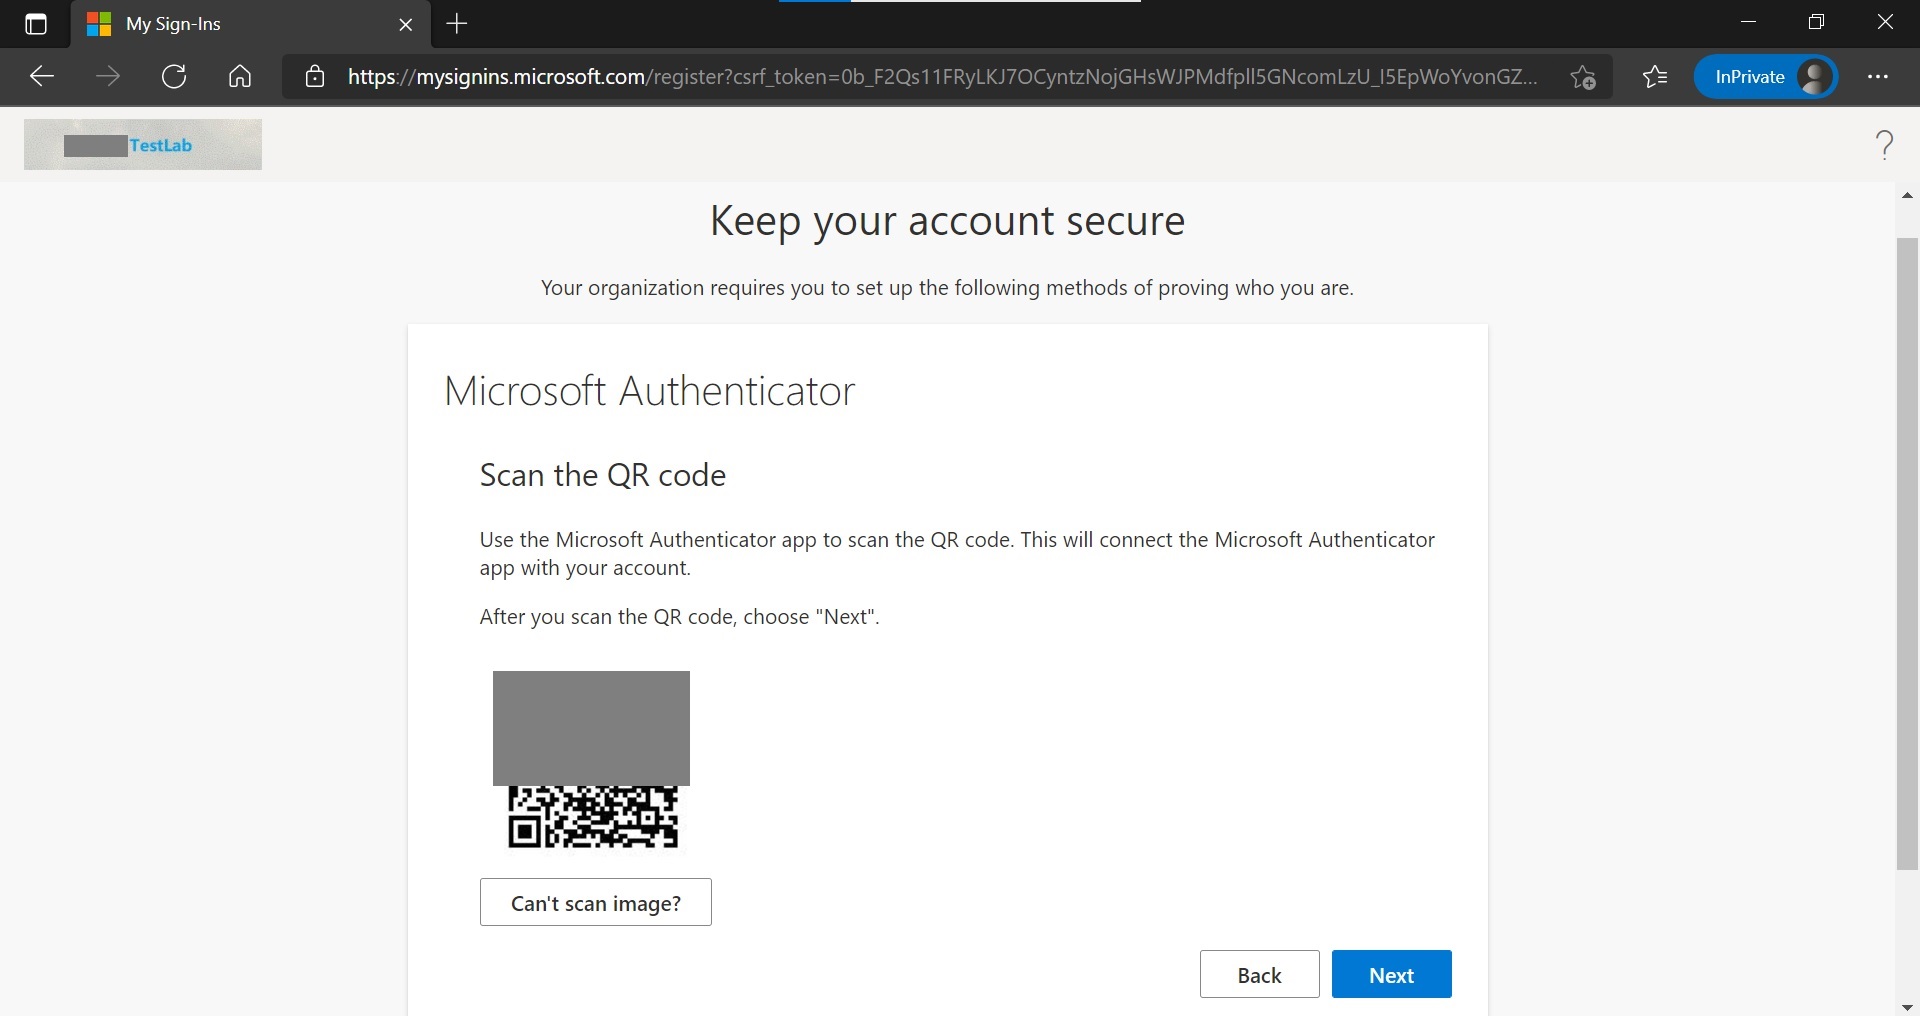This screenshot has width=1920, height=1016.
Task: Open the browser home page
Action: pos(240,77)
